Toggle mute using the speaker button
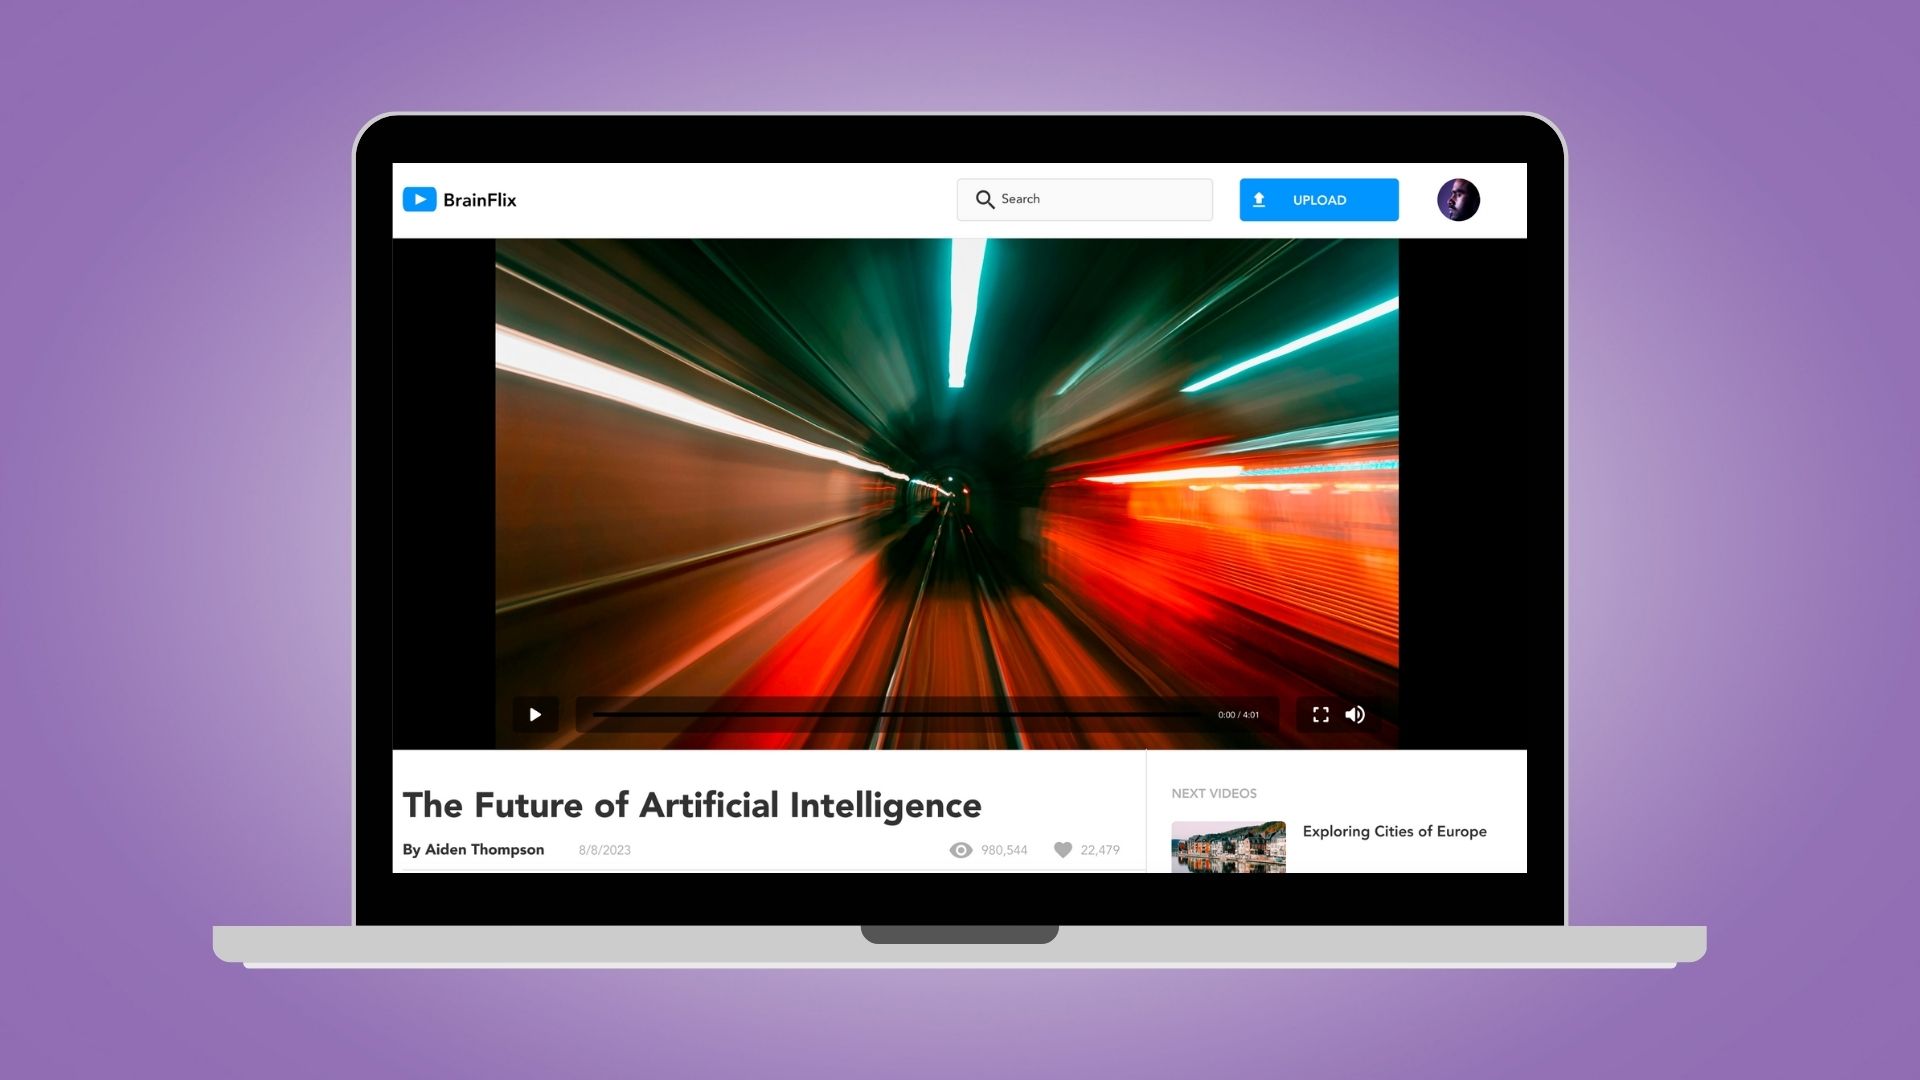Screen dimensions: 1920x1080 pos(1356,712)
